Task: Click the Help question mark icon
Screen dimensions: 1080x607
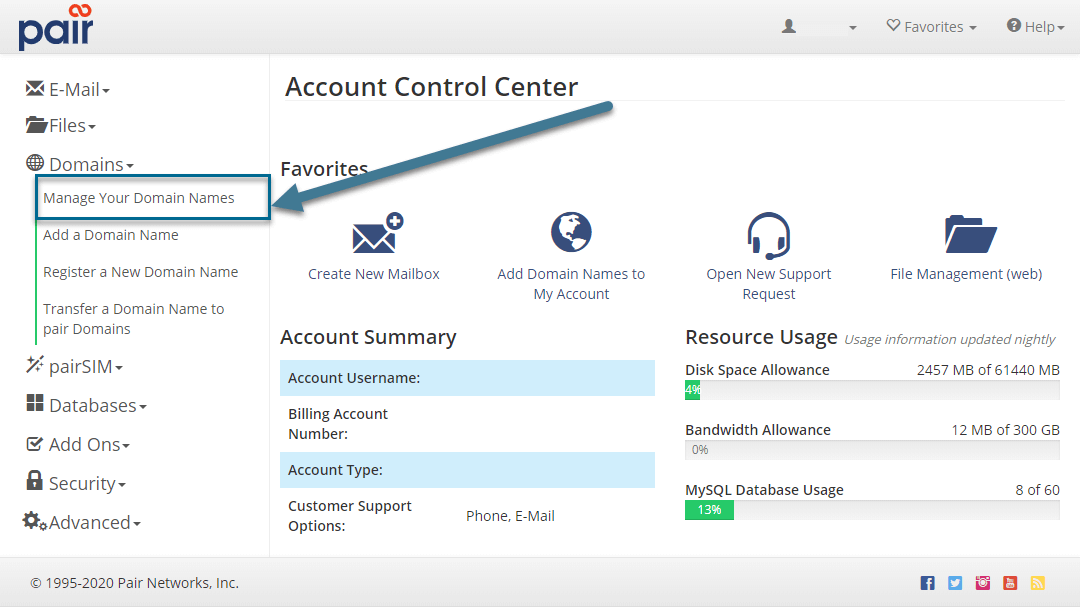Action: click(x=1013, y=25)
